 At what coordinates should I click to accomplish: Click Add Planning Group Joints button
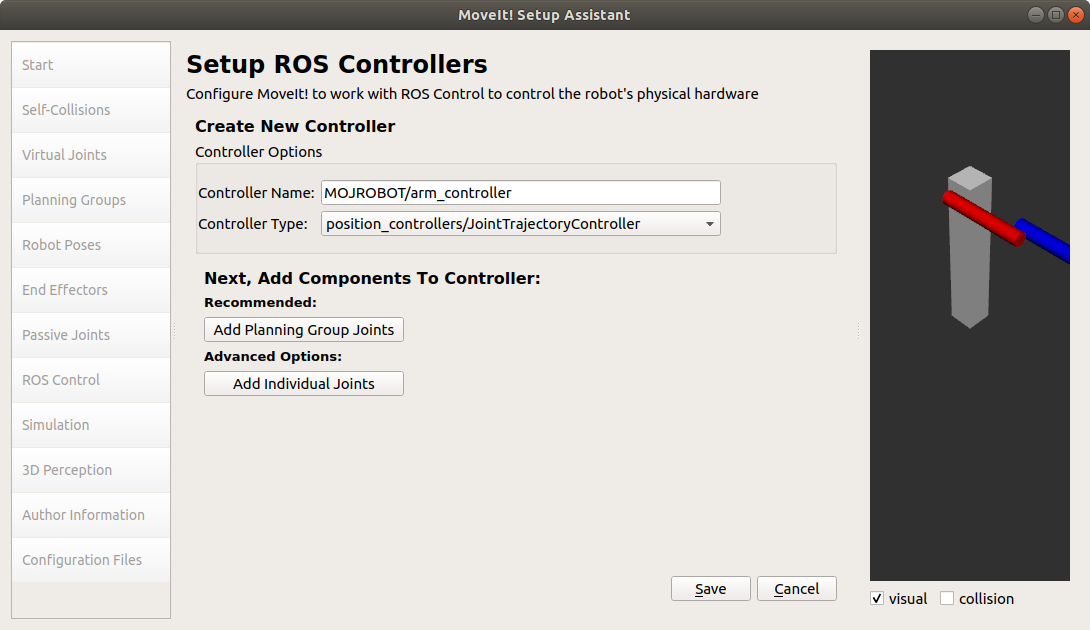304,330
